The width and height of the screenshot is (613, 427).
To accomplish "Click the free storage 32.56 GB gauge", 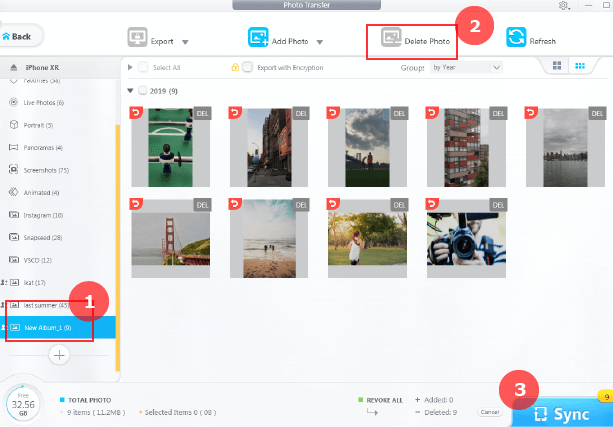I will pyautogui.click(x=23, y=404).
